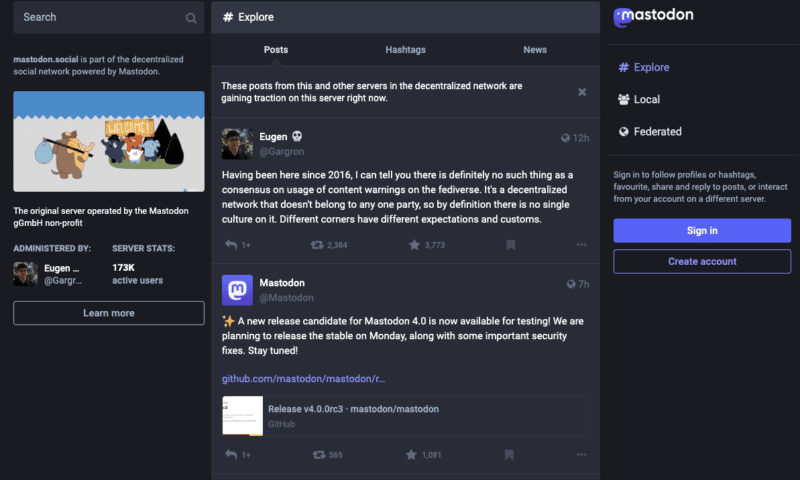Open the Mastodon account avatar
Viewport: 800px width, 480px height.
237,290
